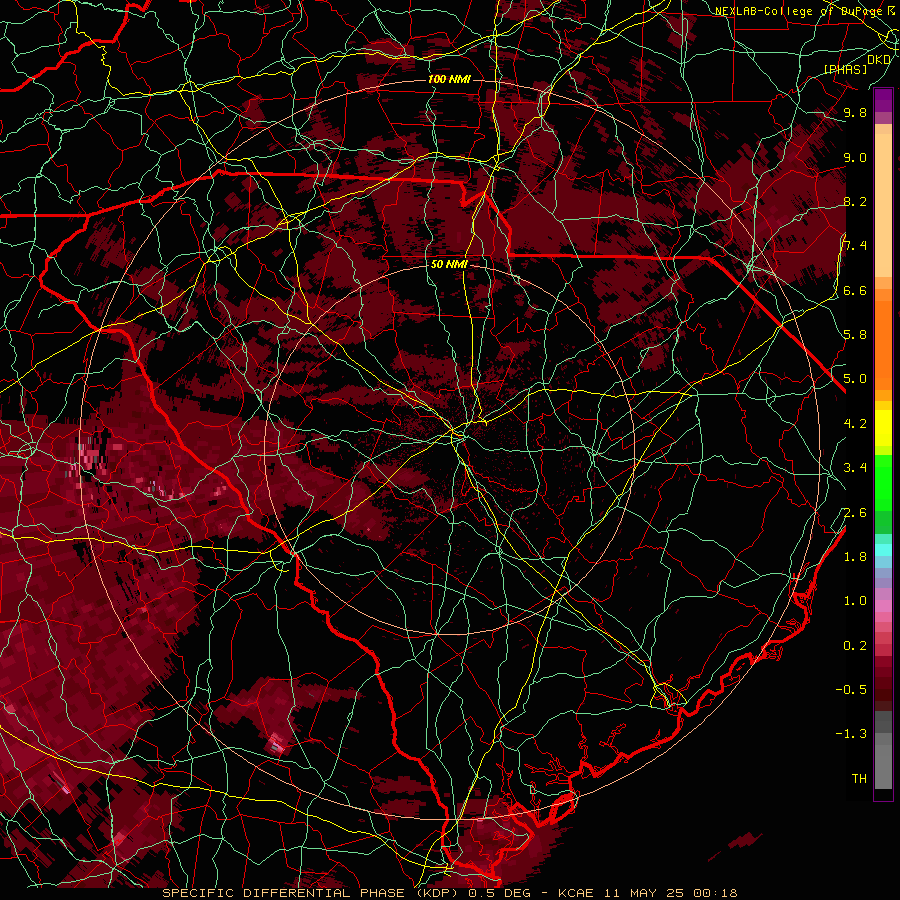Image resolution: width=900 pixels, height=900 pixels.
Task: Click the 100 NMI range ring label
Action: coord(449,79)
